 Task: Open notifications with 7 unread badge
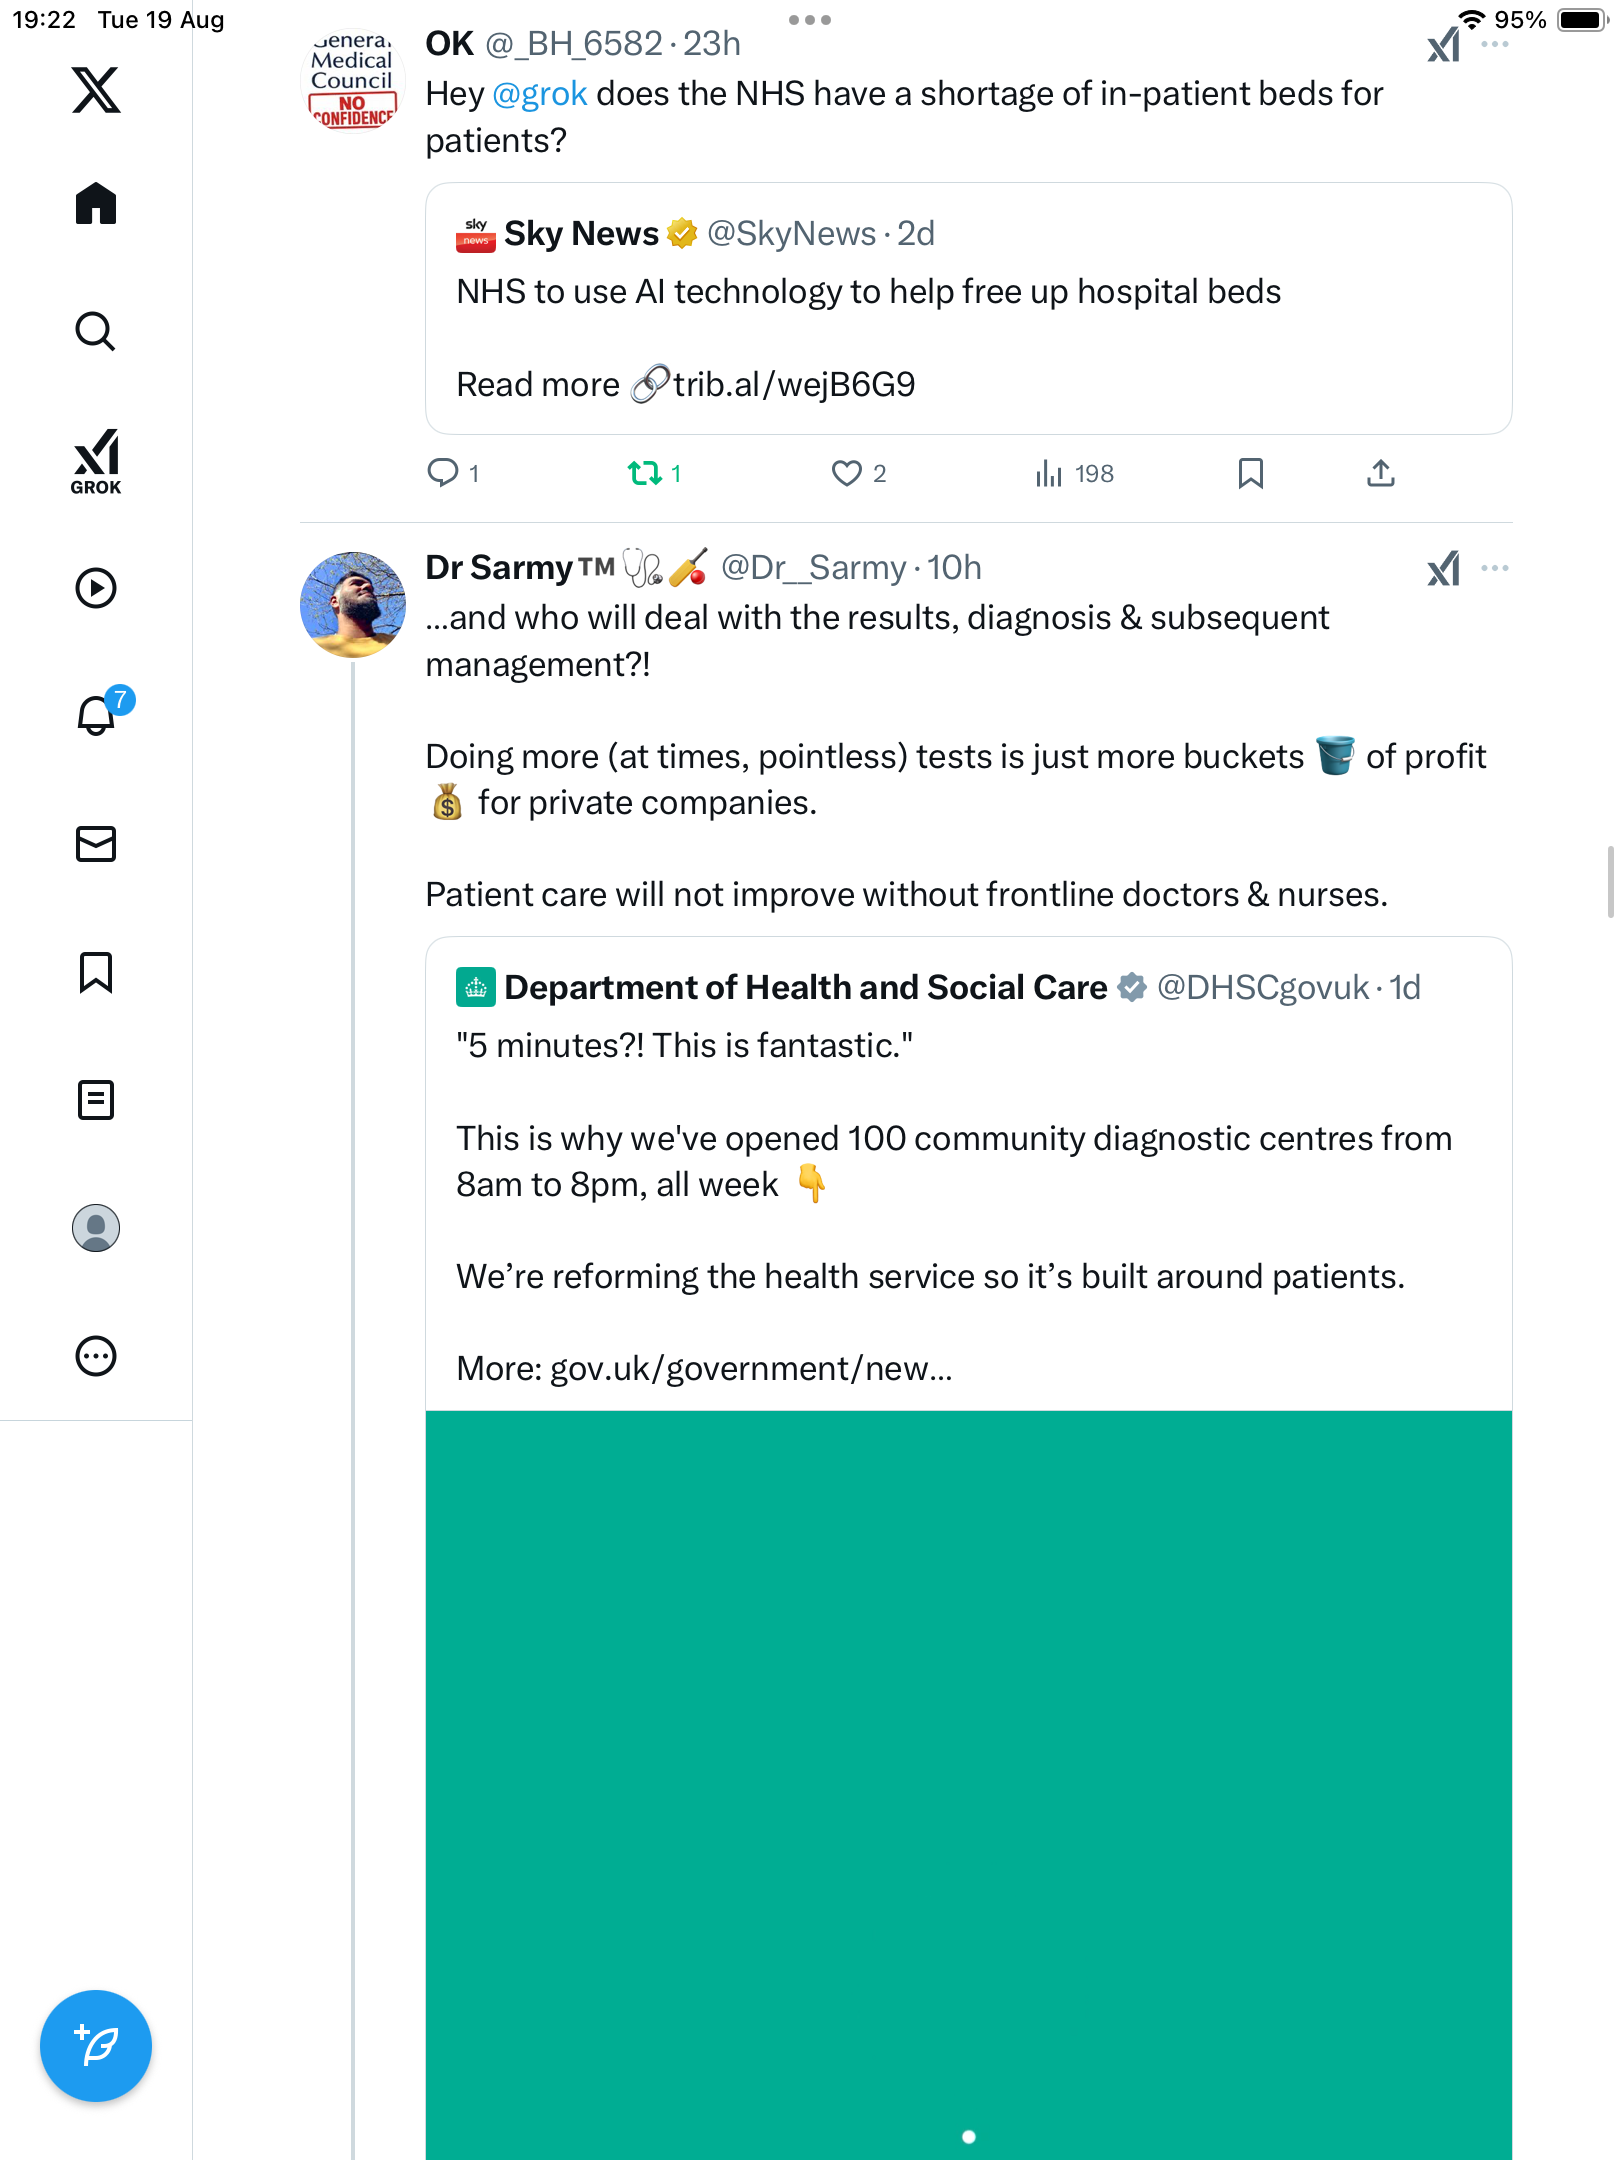96,715
